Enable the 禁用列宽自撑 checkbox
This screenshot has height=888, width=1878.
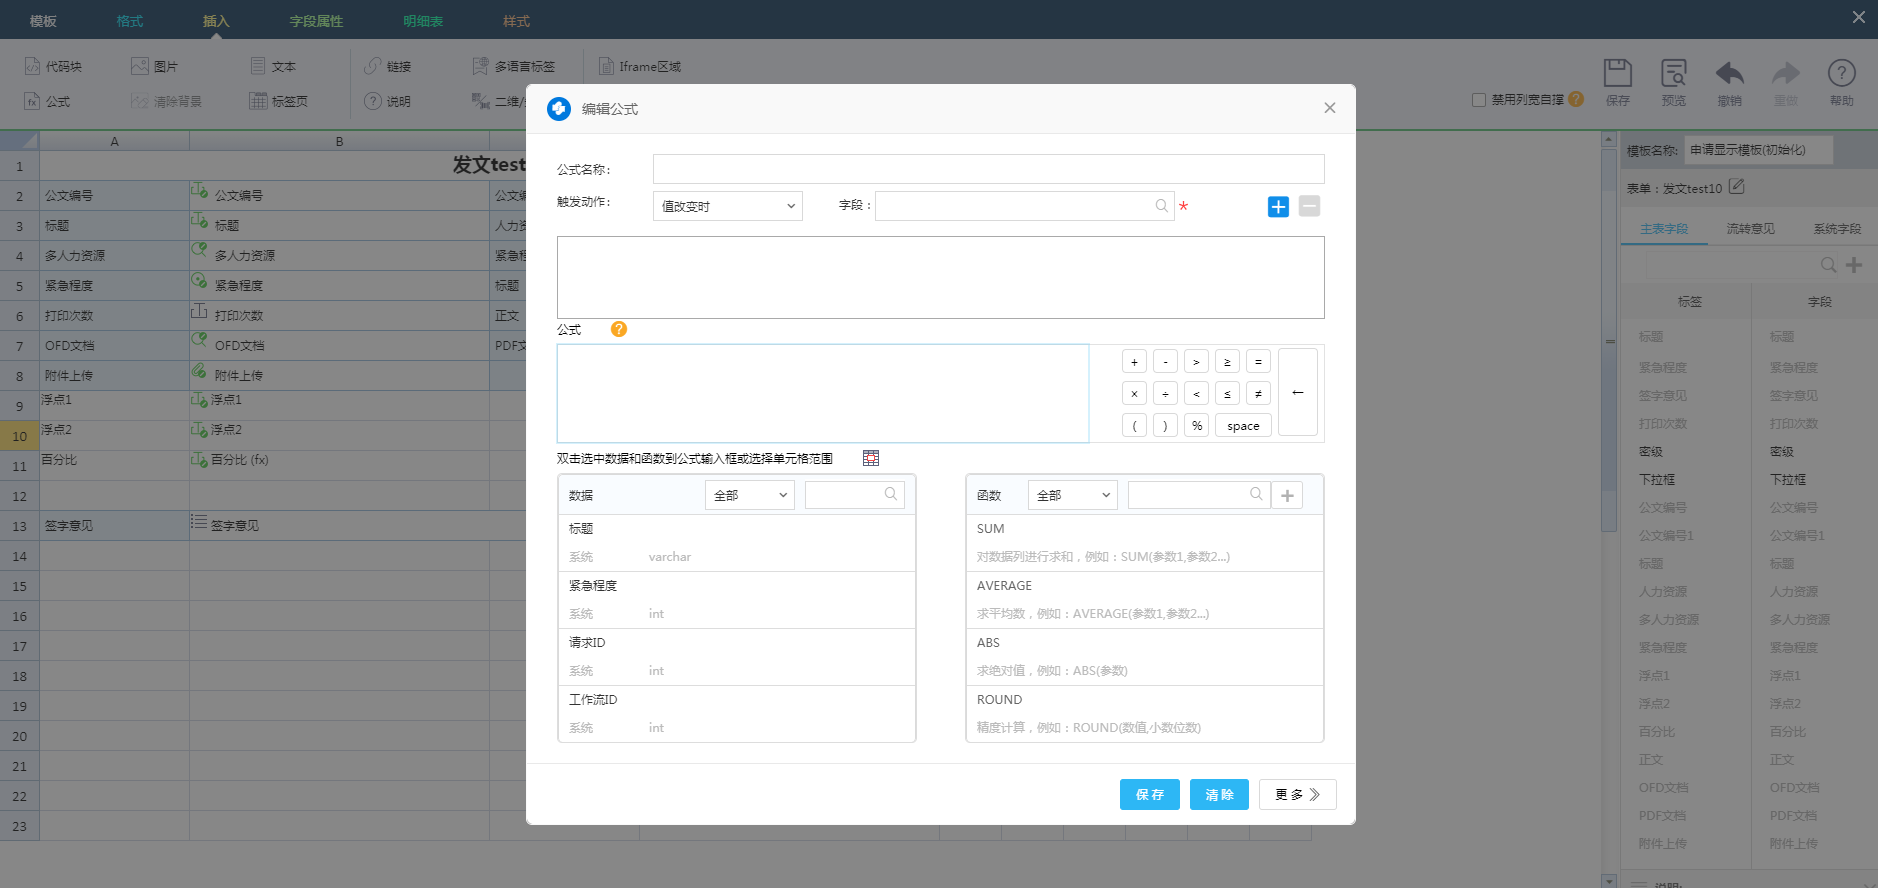1479,100
